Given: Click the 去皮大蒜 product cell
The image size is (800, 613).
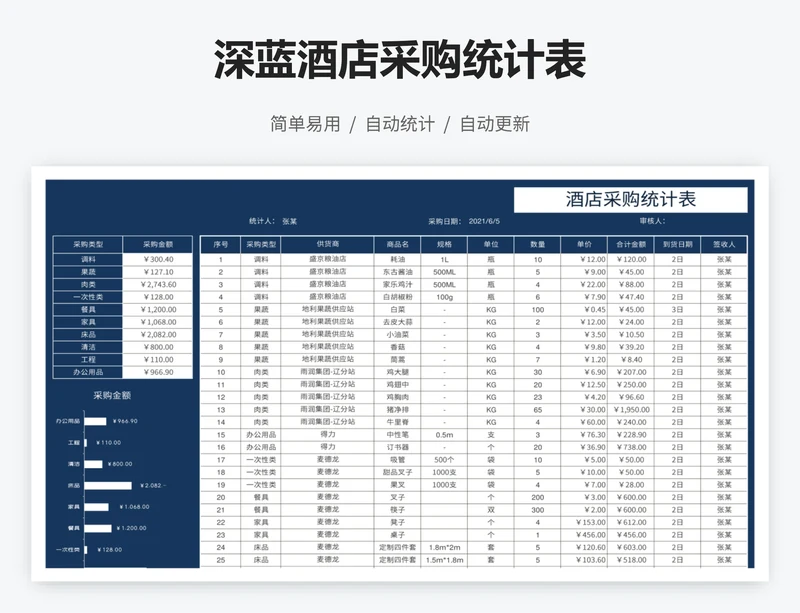Looking at the screenshot, I should (x=397, y=322).
